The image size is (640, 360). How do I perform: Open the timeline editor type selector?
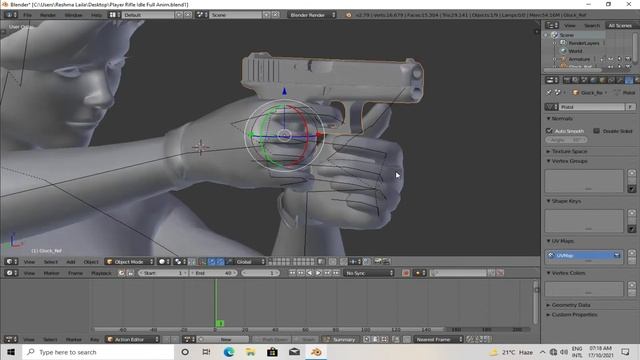coord(11,273)
